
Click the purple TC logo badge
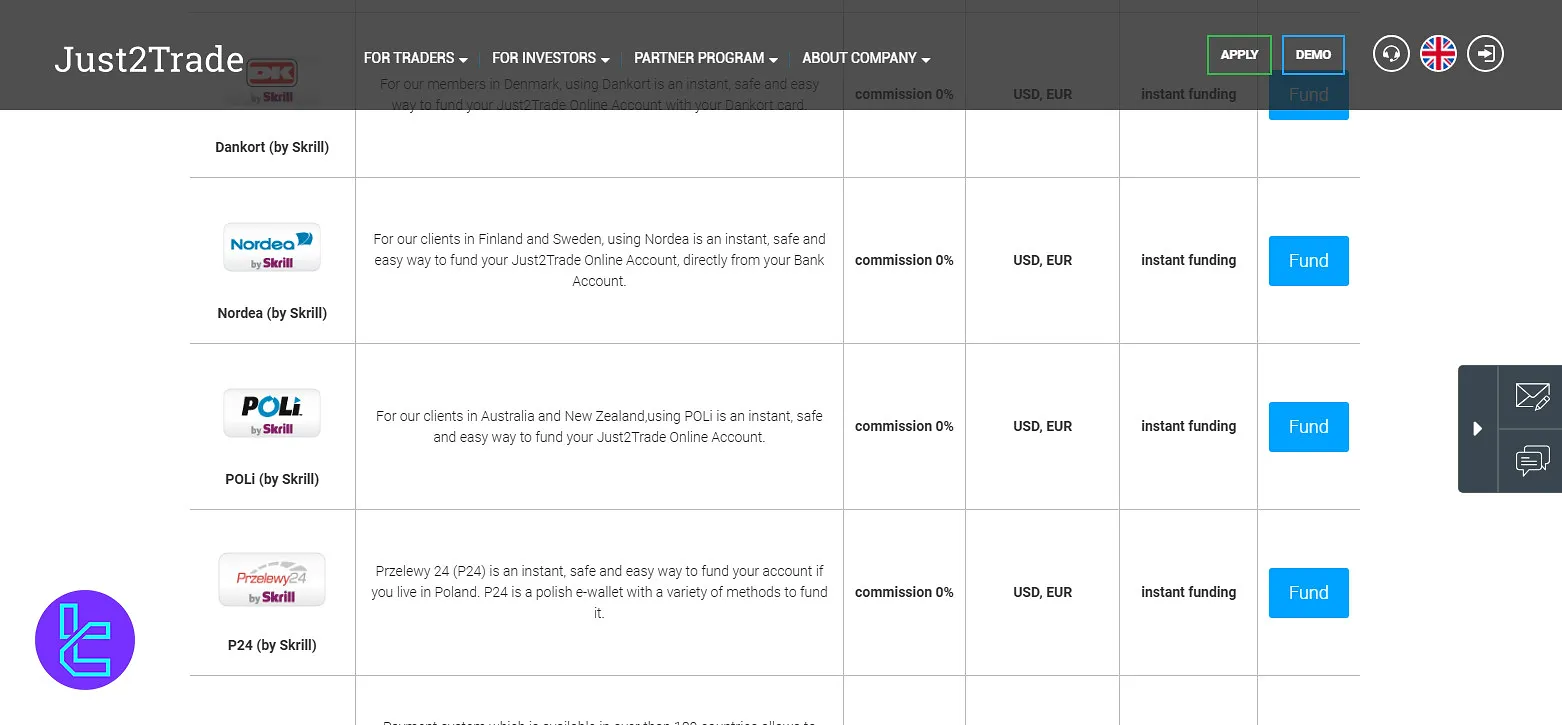click(x=85, y=640)
